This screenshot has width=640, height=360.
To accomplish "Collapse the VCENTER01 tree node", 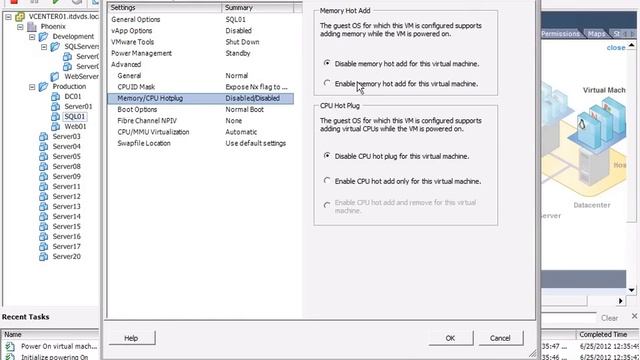I will (8, 17).
